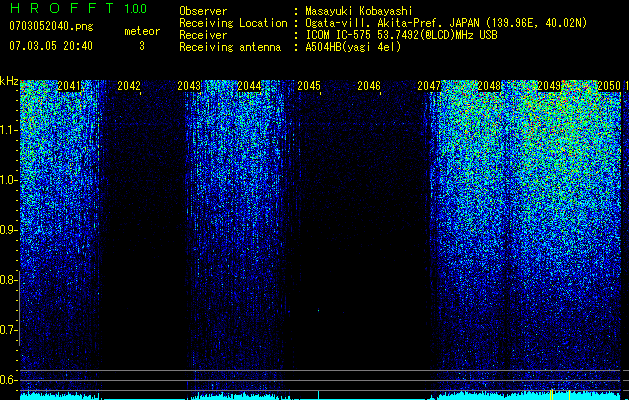
Task: Click the 0.9 kHz axis tick
Action: pos(9,230)
